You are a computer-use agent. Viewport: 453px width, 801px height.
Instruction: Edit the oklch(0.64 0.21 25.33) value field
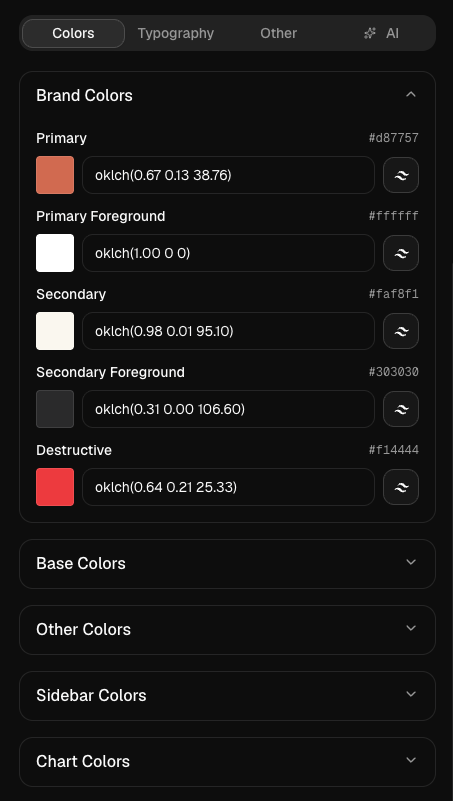pos(228,487)
